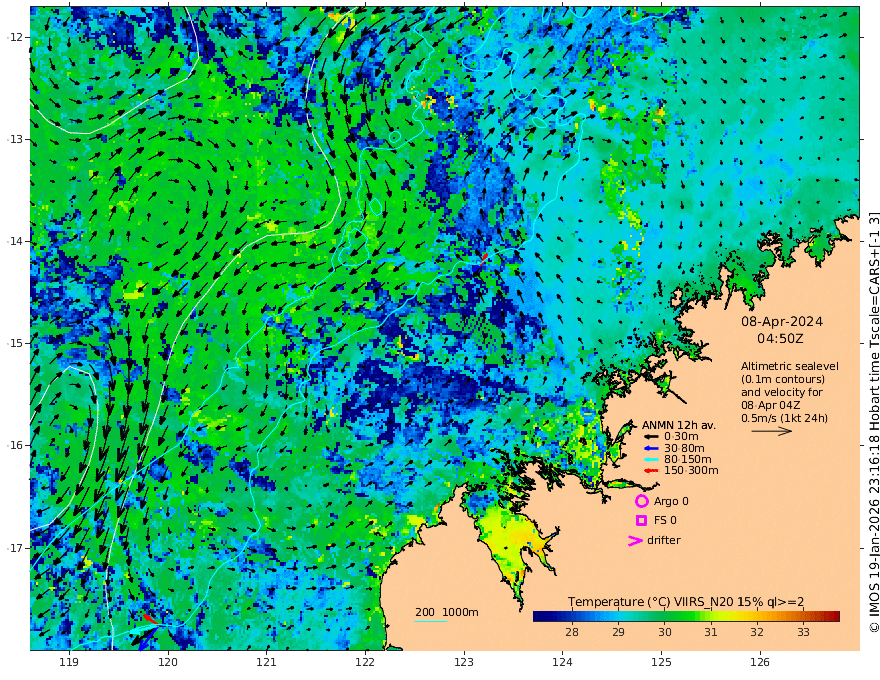Click the red ANMN mooring marker near 123E 14S
Viewport: 880px width, 680px height.
(484, 258)
